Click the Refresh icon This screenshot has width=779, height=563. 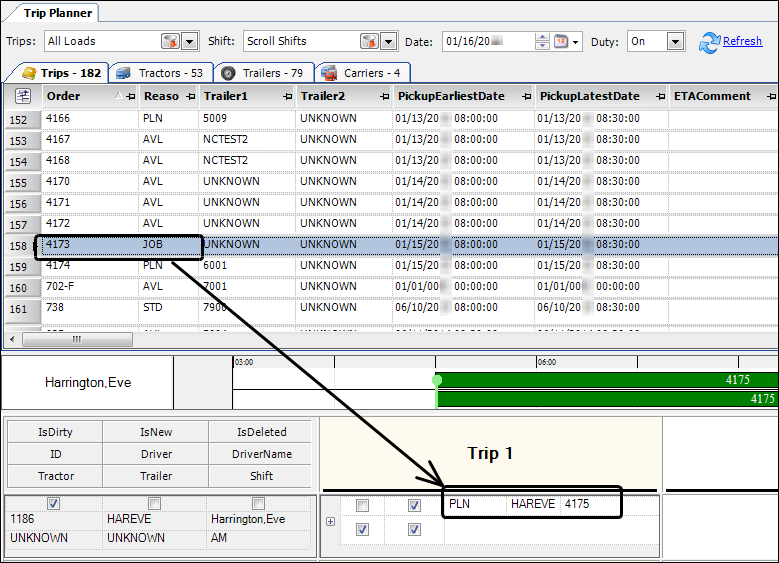point(709,42)
